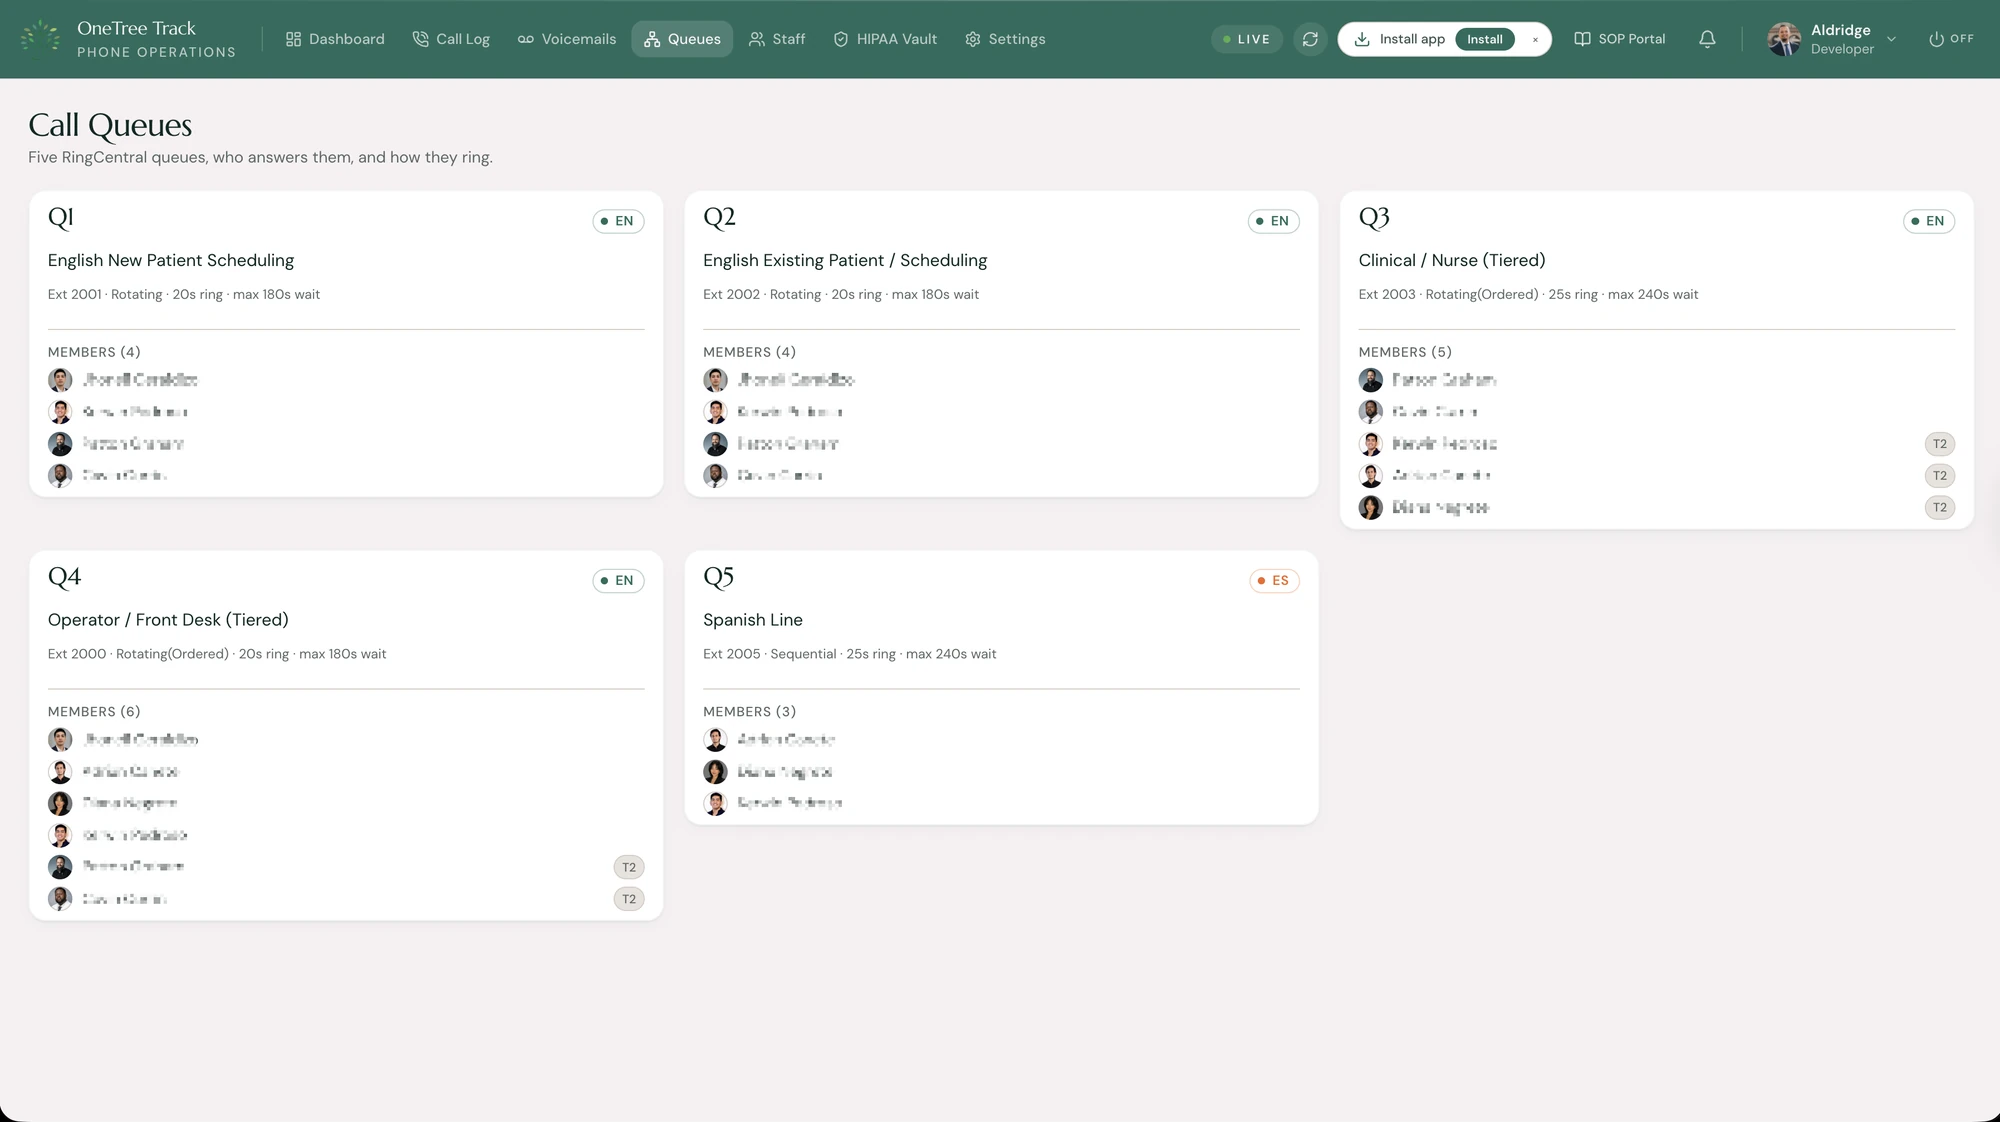The image size is (2000, 1122).
Task: Open the Dashboard tab
Action: click(x=335, y=39)
